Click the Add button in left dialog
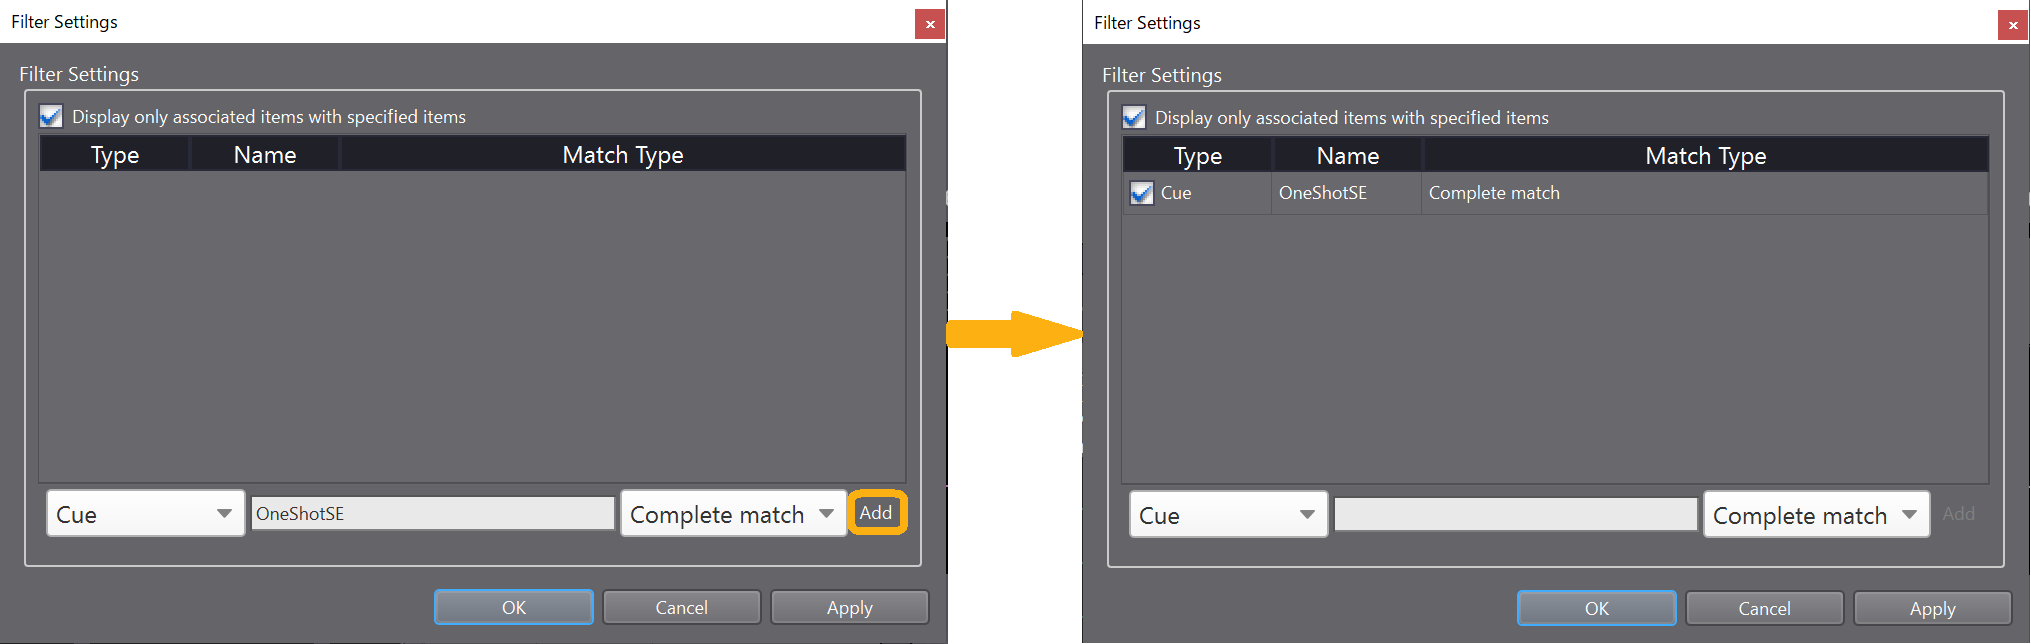 (x=877, y=513)
